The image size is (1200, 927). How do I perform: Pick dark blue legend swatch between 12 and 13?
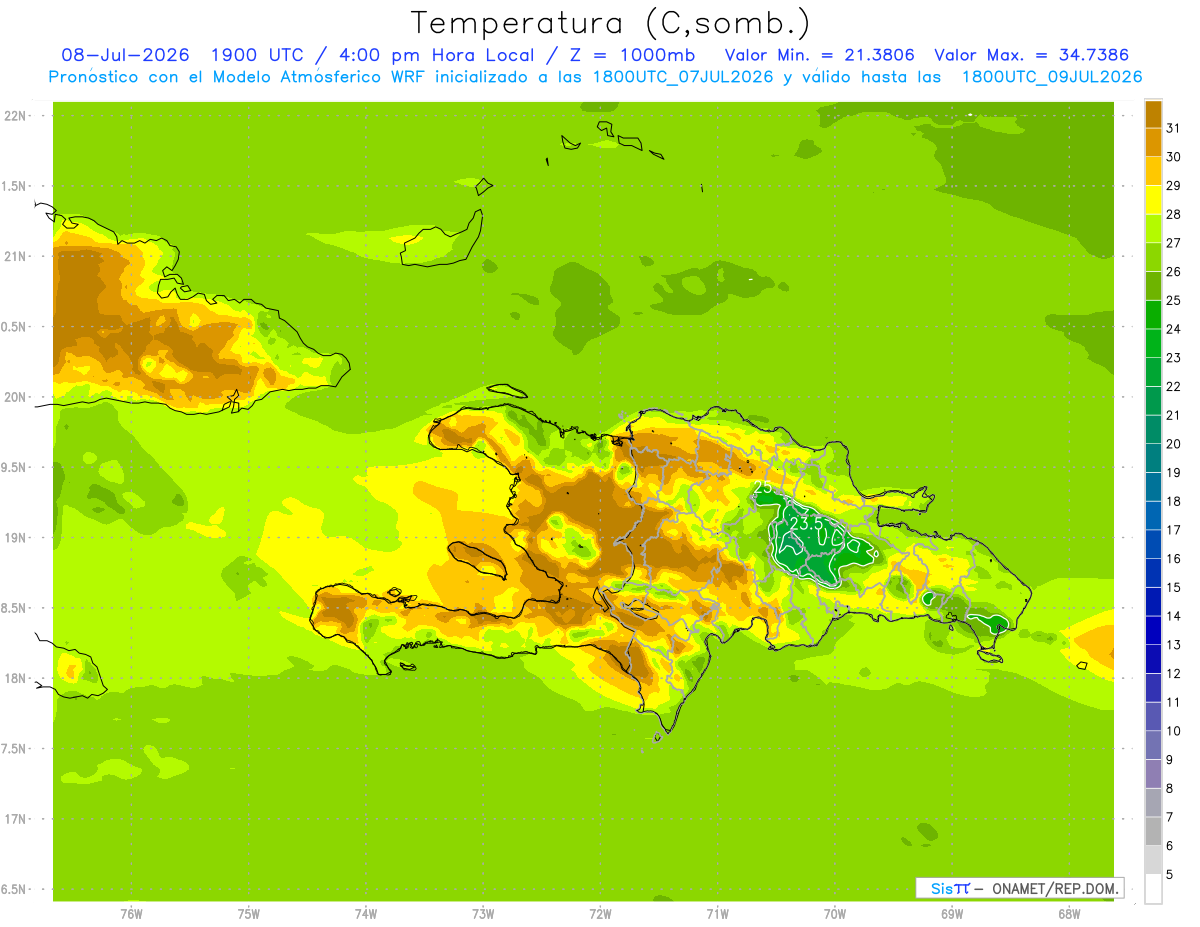[x=1154, y=659]
